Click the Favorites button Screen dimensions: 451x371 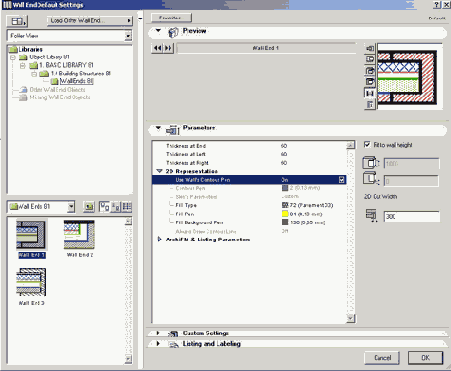pos(171,18)
